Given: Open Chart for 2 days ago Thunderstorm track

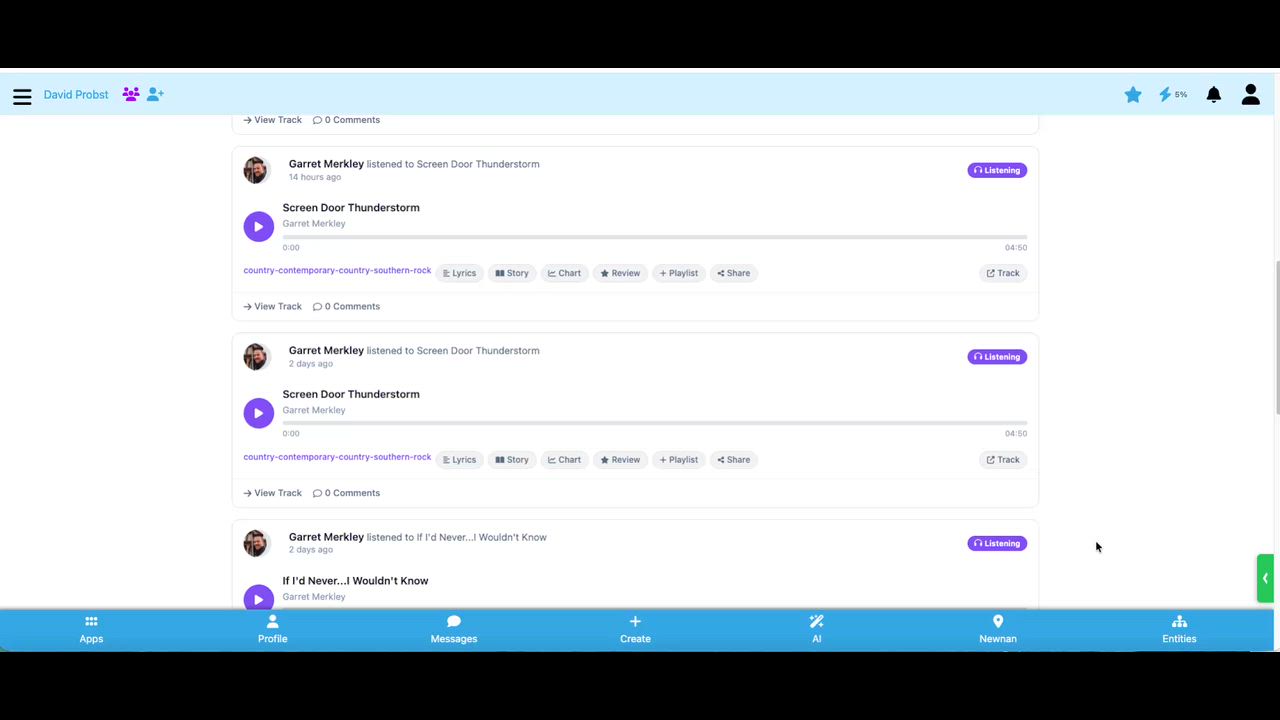Looking at the screenshot, I should coord(565,460).
